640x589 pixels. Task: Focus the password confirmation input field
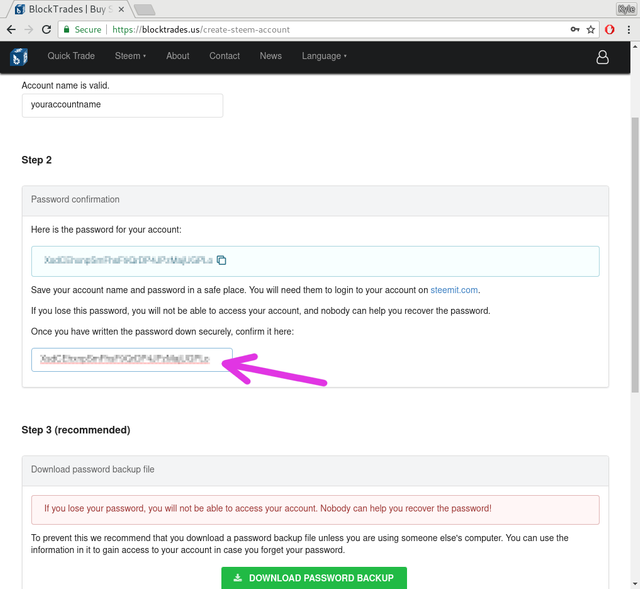click(x=132, y=360)
